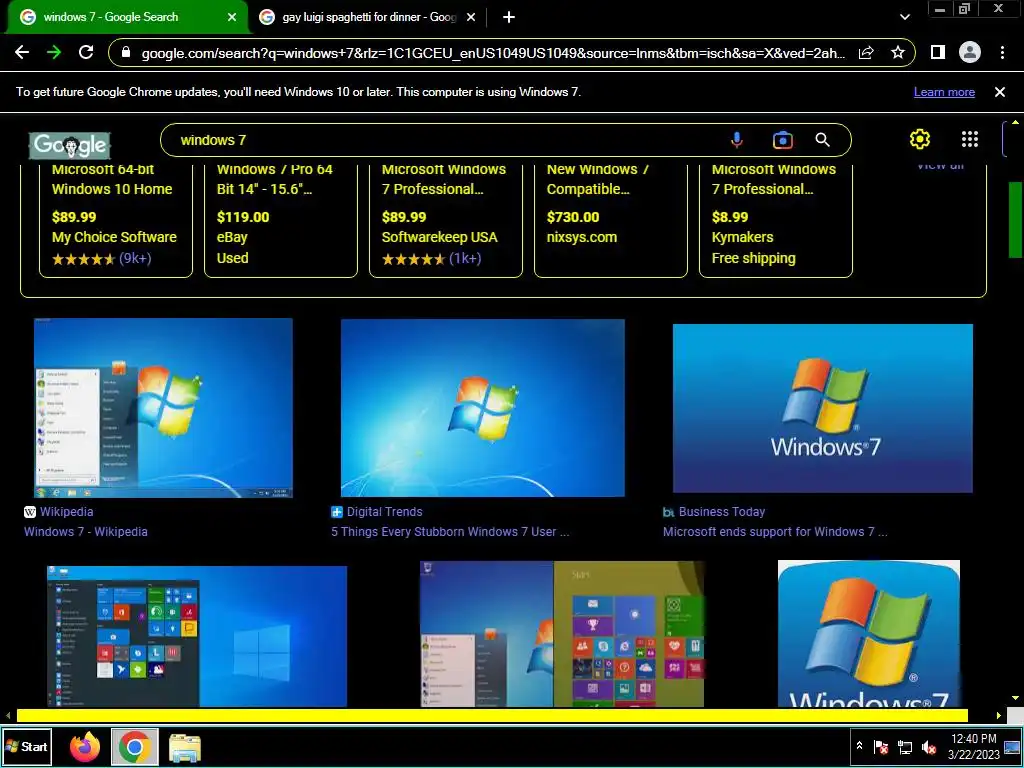Launch Firefox from the taskbar
1024x768 pixels.
[x=85, y=747]
